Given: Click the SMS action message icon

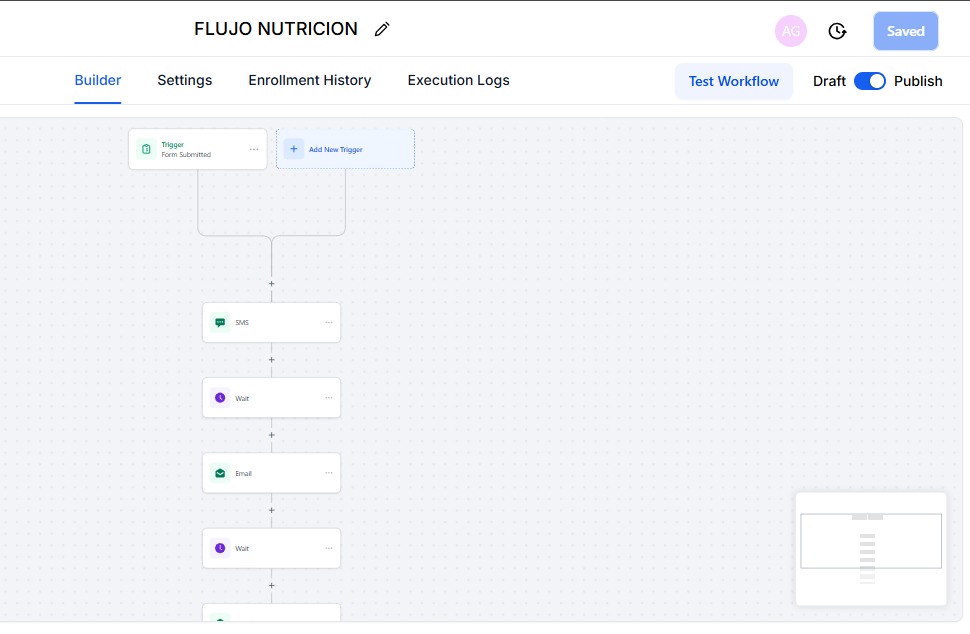Looking at the screenshot, I should click(220, 323).
